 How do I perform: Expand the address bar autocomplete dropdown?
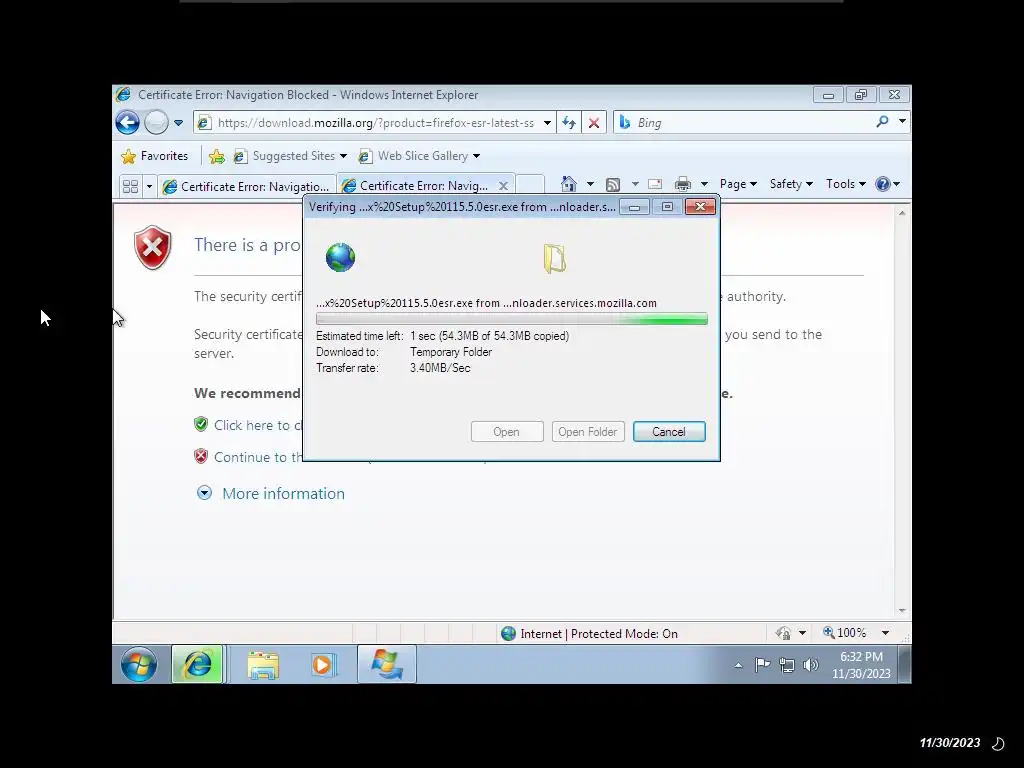pyautogui.click(x=547, y=122)
